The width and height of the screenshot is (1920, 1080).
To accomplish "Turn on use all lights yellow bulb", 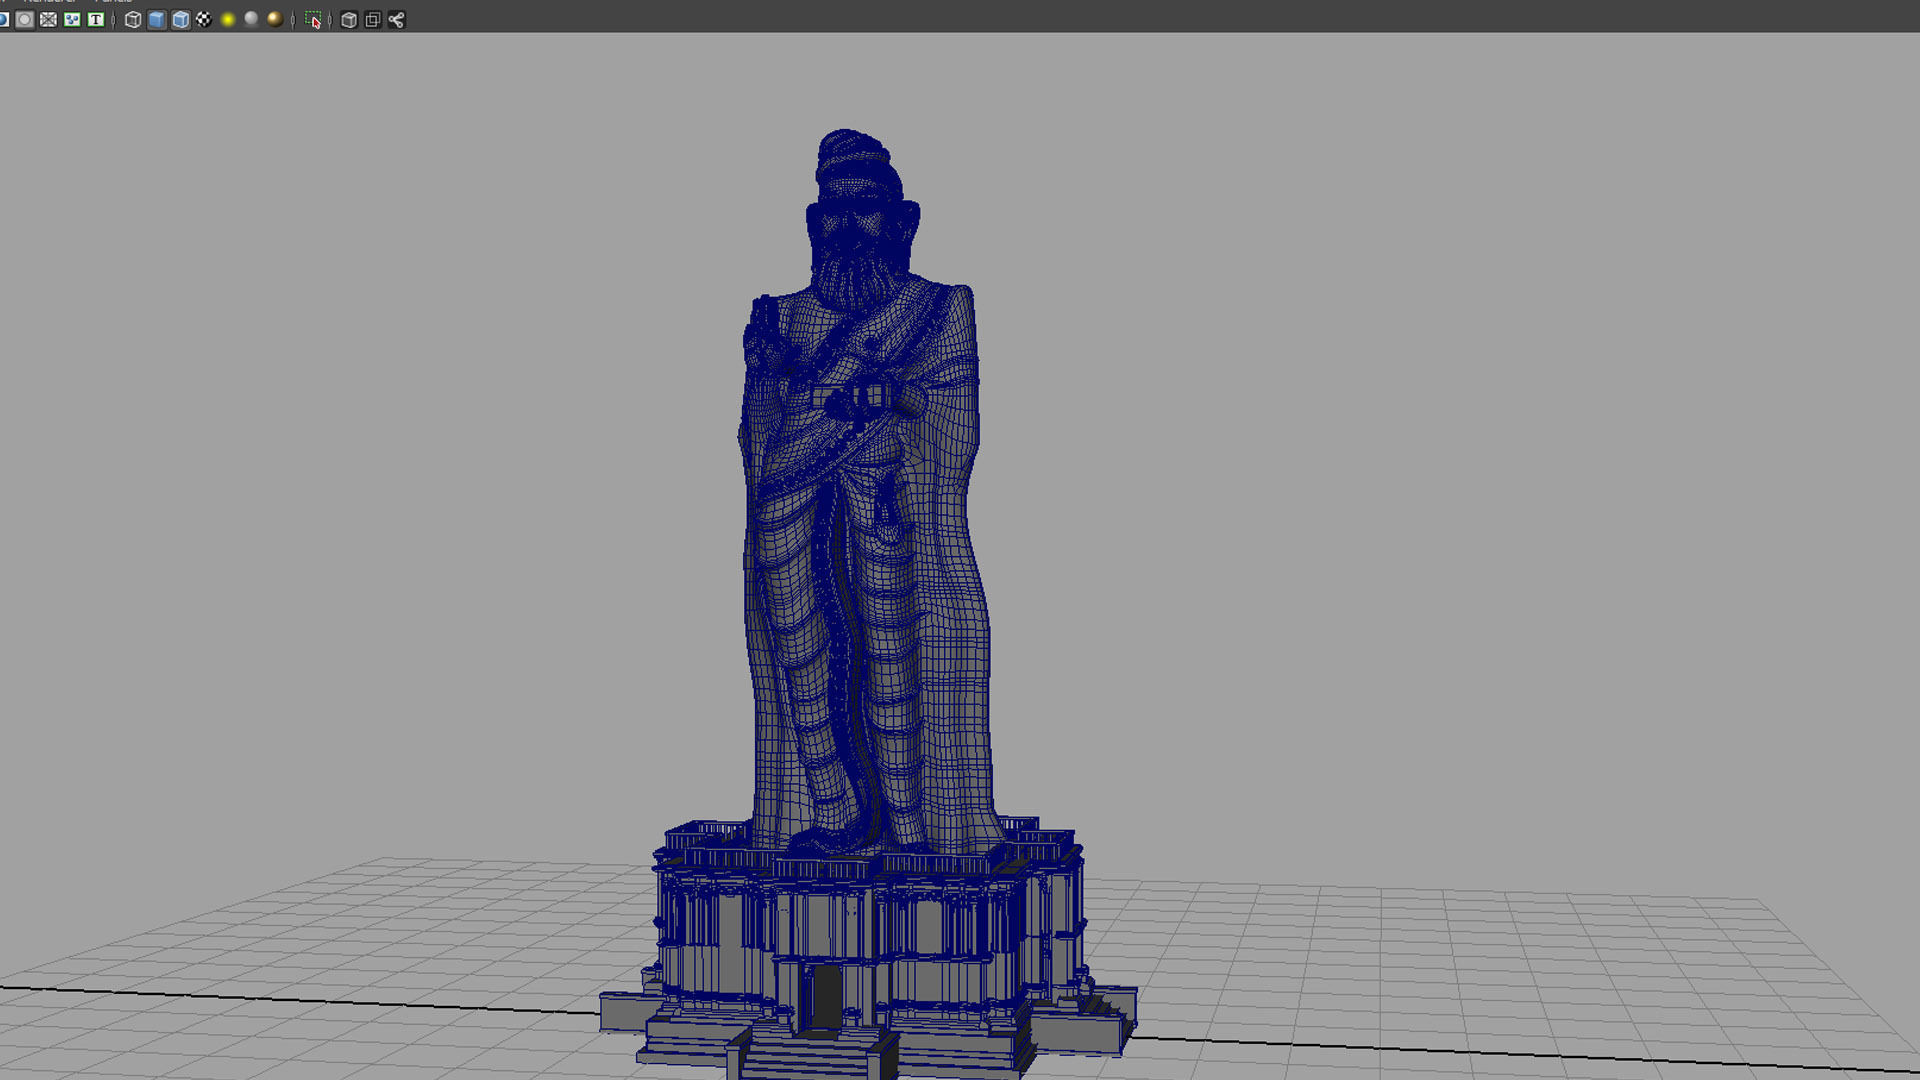I will pyautogui.click(x=228, y=19).
